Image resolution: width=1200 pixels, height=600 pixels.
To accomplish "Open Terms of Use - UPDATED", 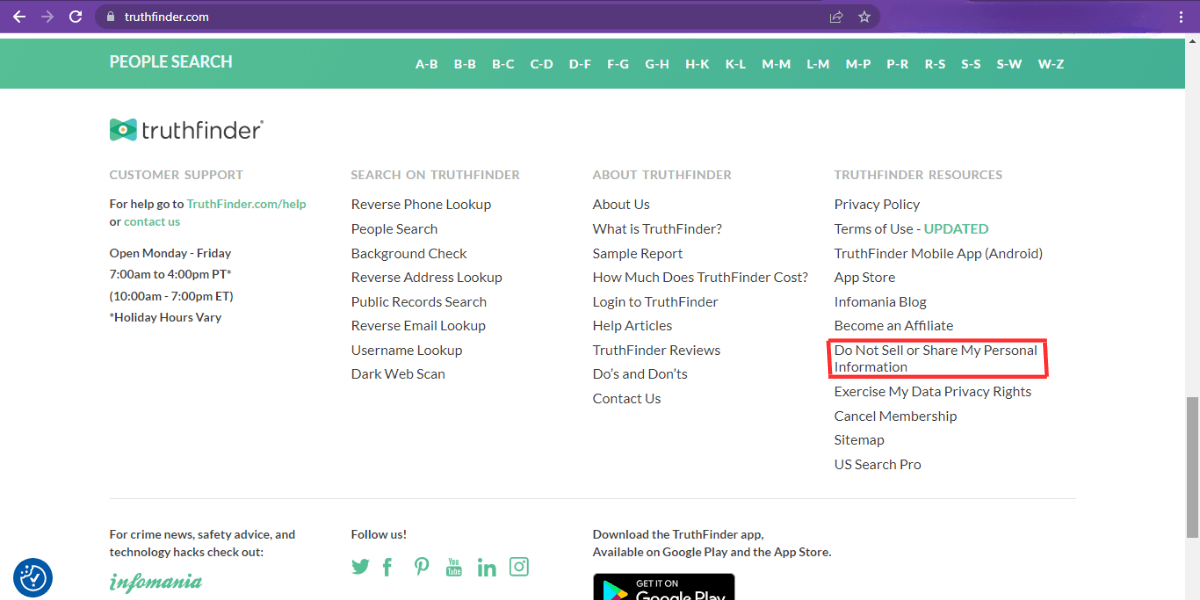I will click(x=911, y=229).
